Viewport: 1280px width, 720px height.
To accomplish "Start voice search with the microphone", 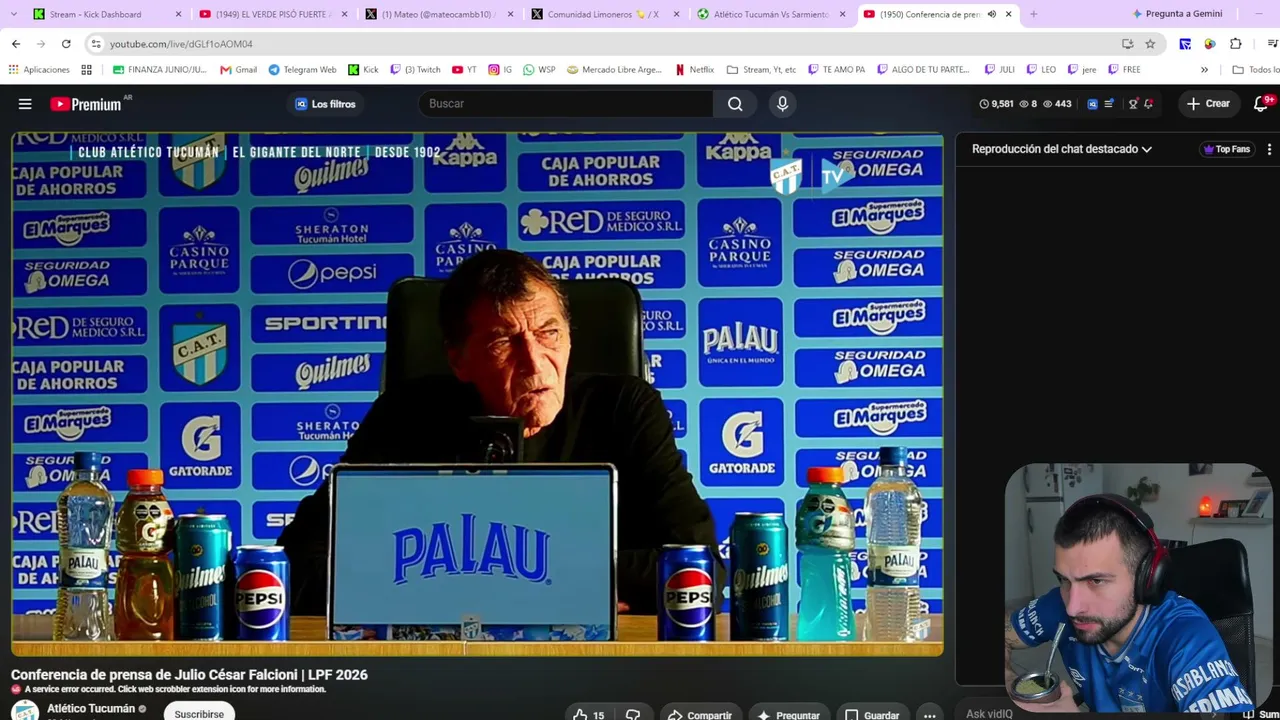I will pos(782,104).
